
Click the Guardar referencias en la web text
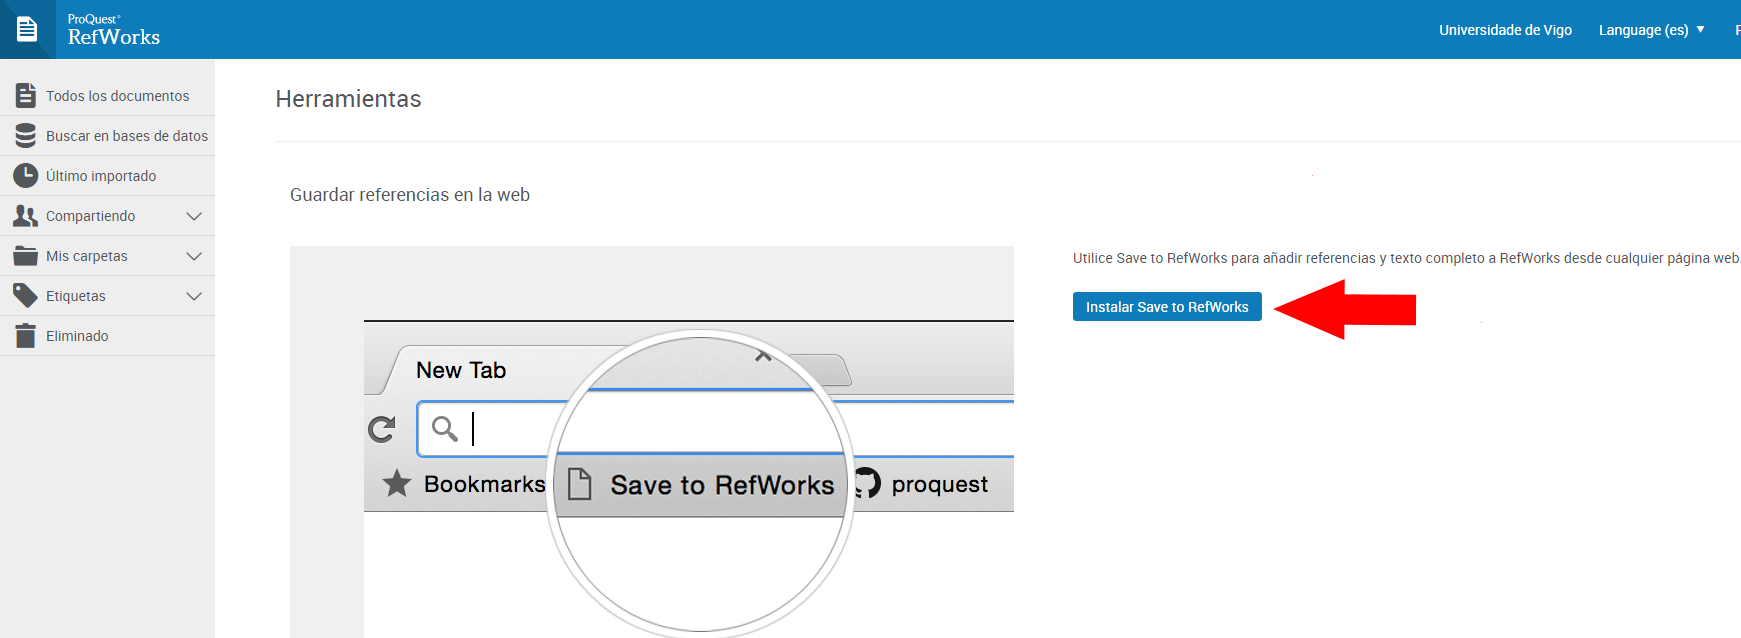410,195
